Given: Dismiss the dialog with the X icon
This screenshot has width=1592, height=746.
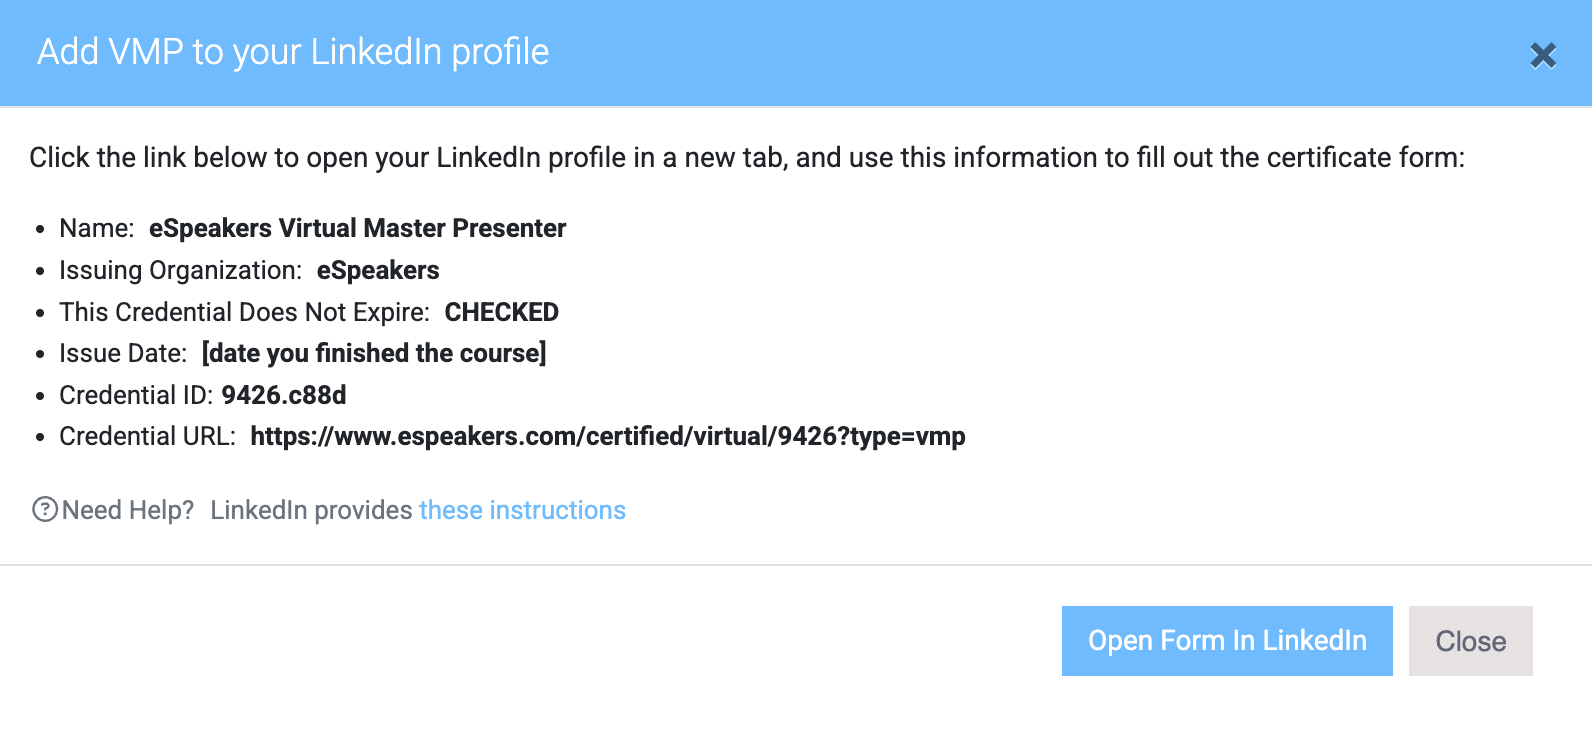Looking at the screenshot, I should [1543, 55].
